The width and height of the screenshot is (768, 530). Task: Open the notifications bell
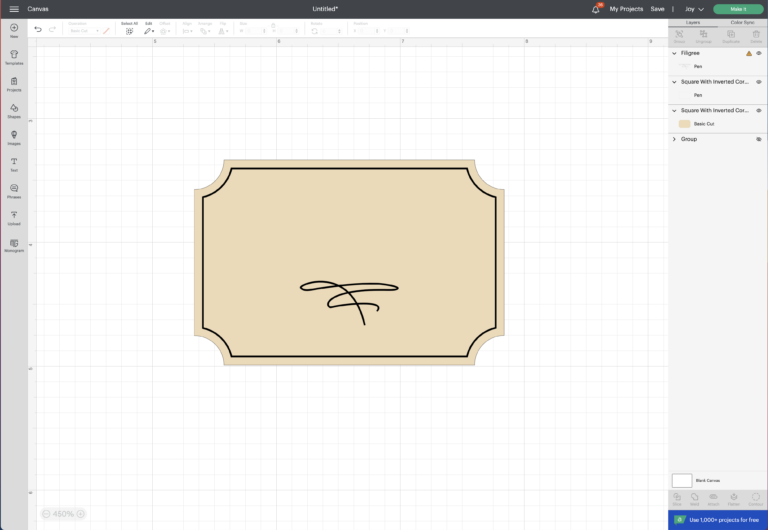point(596,9)
